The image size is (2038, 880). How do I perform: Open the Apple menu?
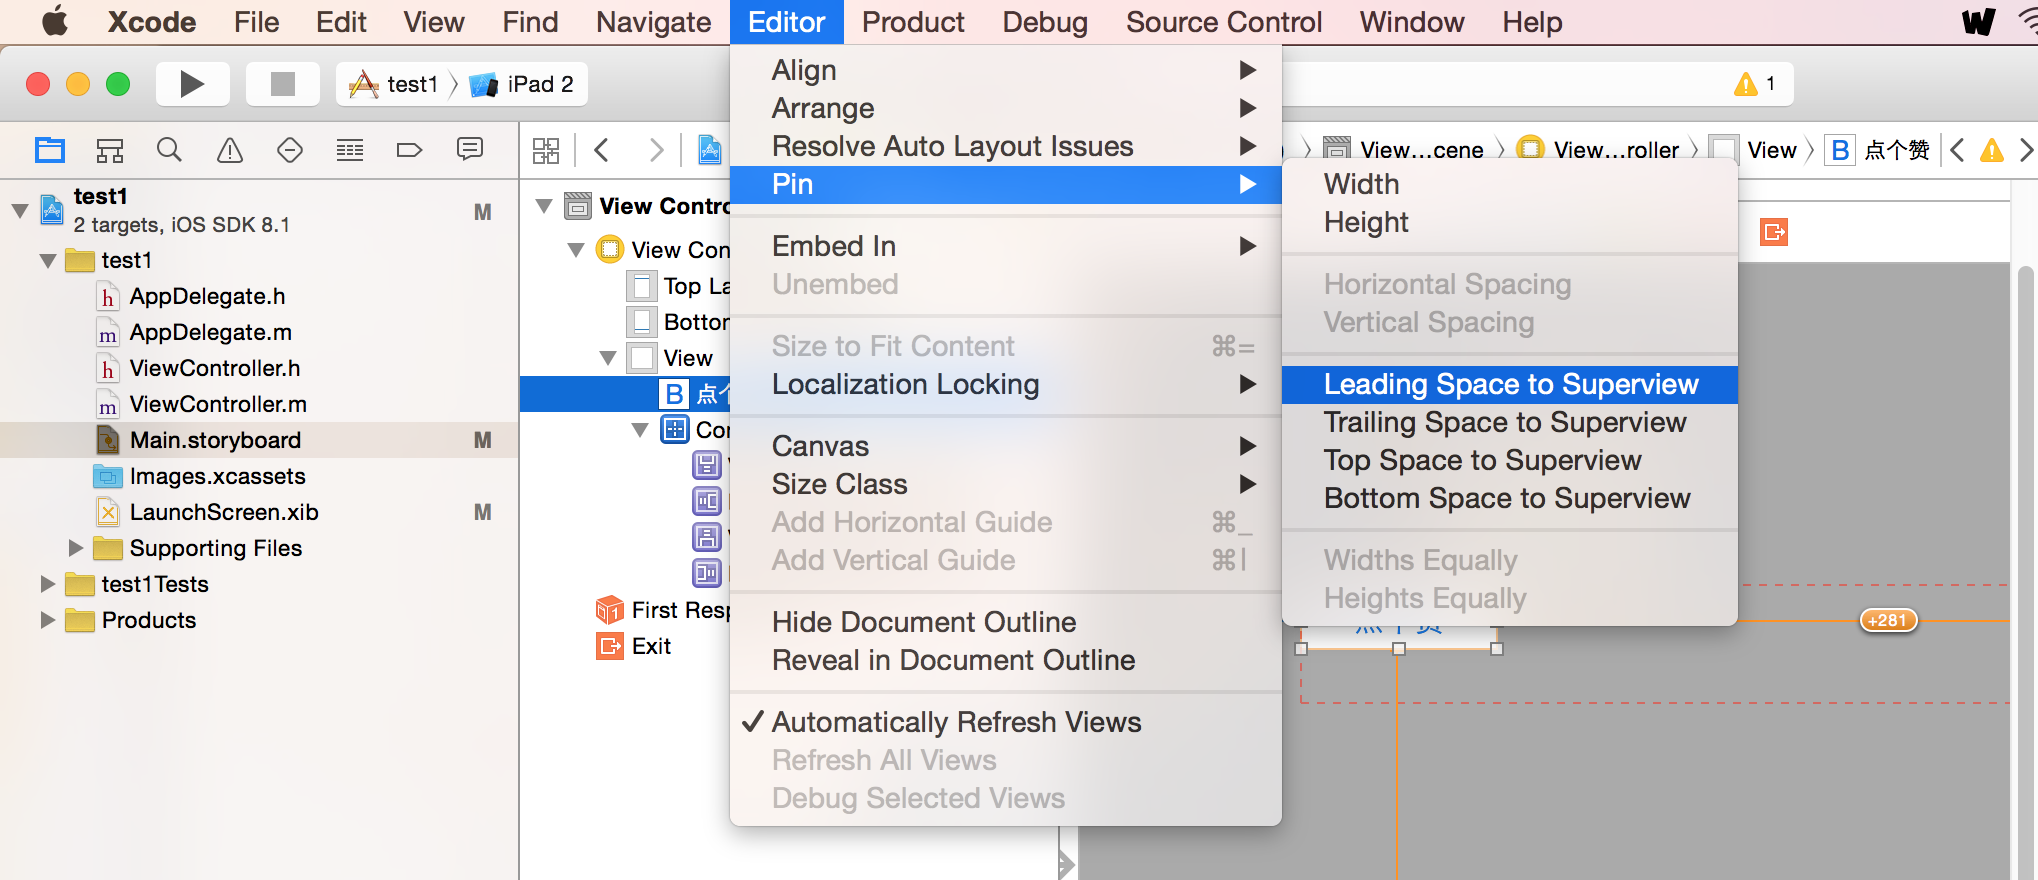click(54, 21)
